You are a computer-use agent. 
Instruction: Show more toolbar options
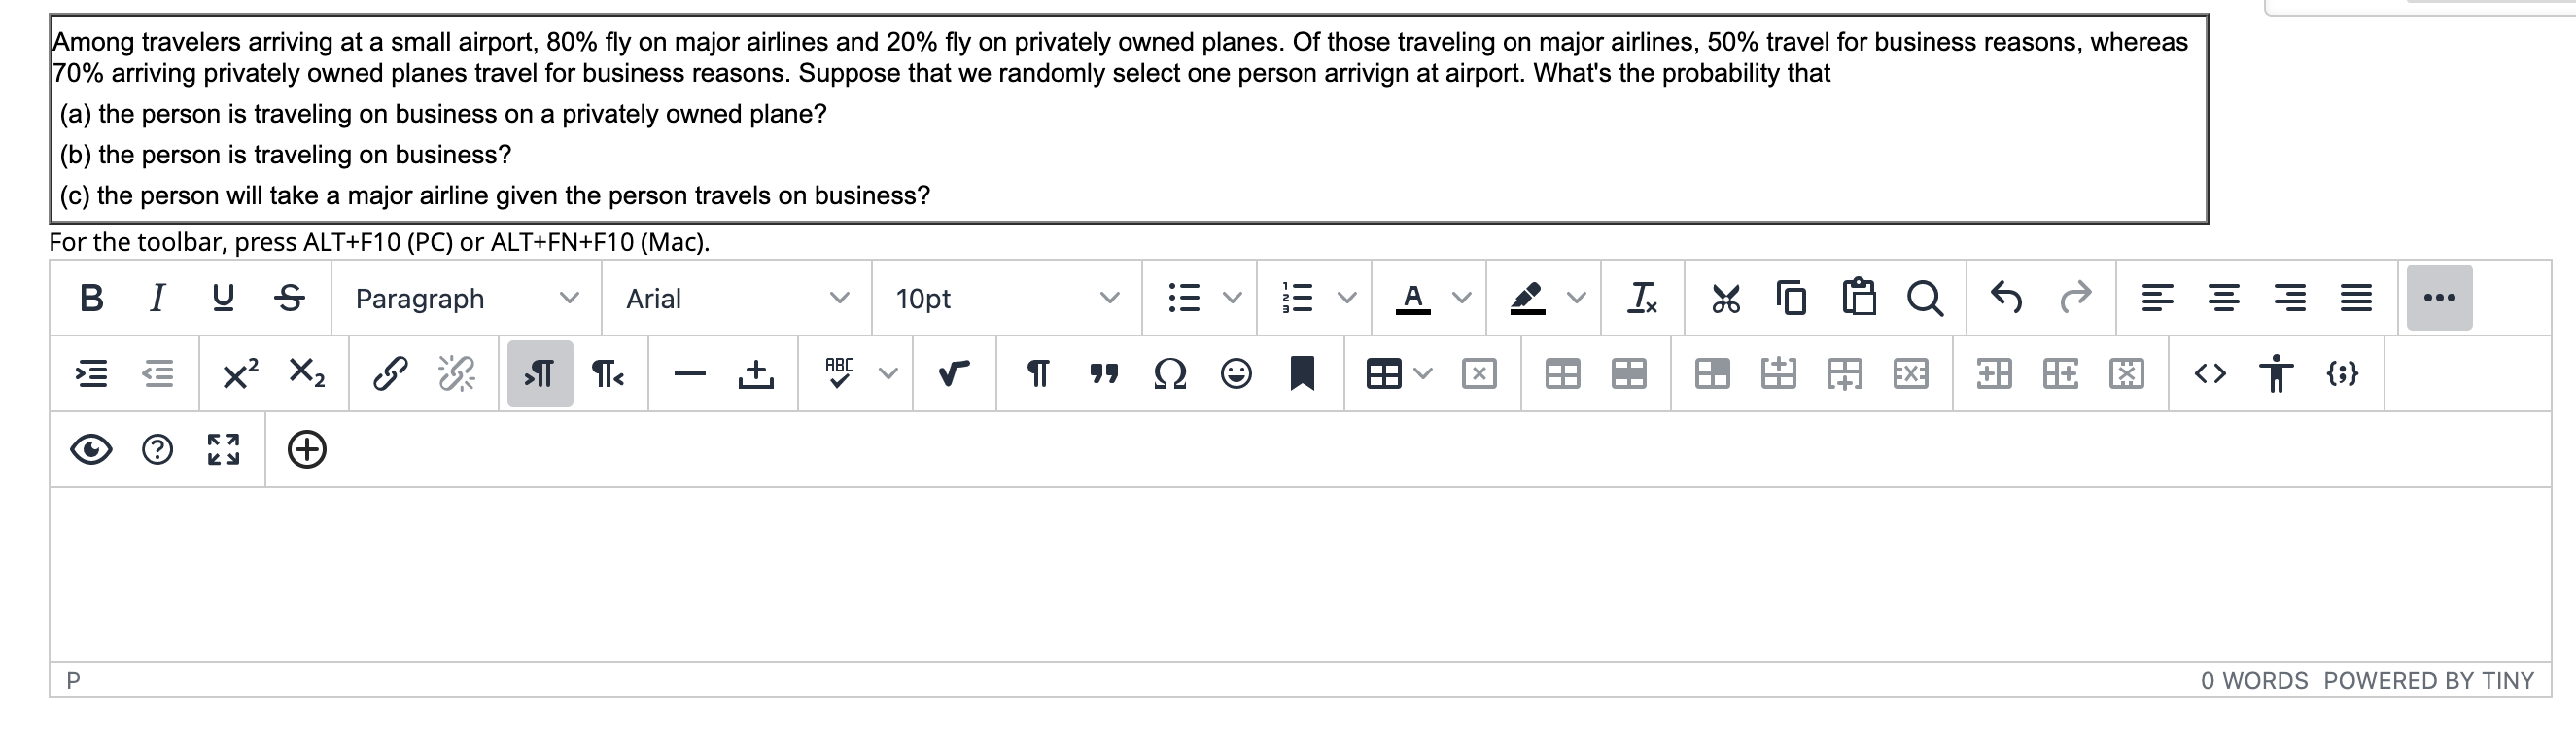point(2440,297)
